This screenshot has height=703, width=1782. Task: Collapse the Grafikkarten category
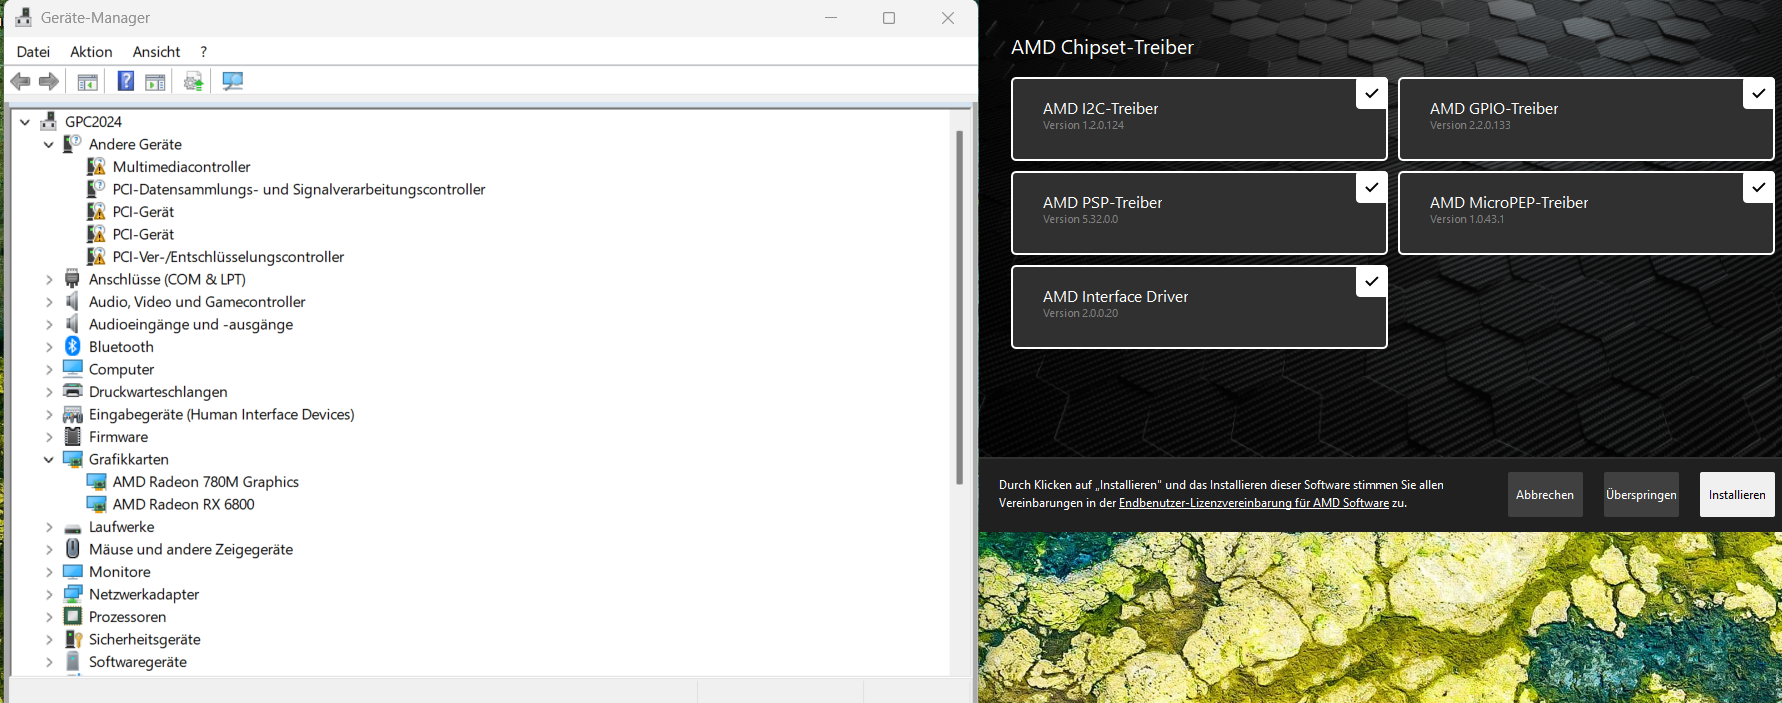49,459
